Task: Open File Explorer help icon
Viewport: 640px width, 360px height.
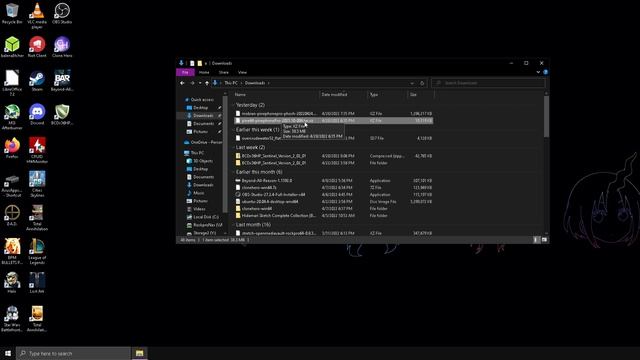Action: point(545,72)
